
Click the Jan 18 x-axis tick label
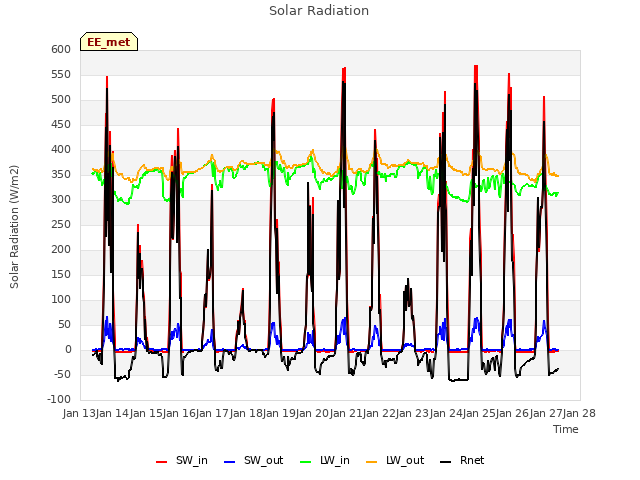coord(246,413)
